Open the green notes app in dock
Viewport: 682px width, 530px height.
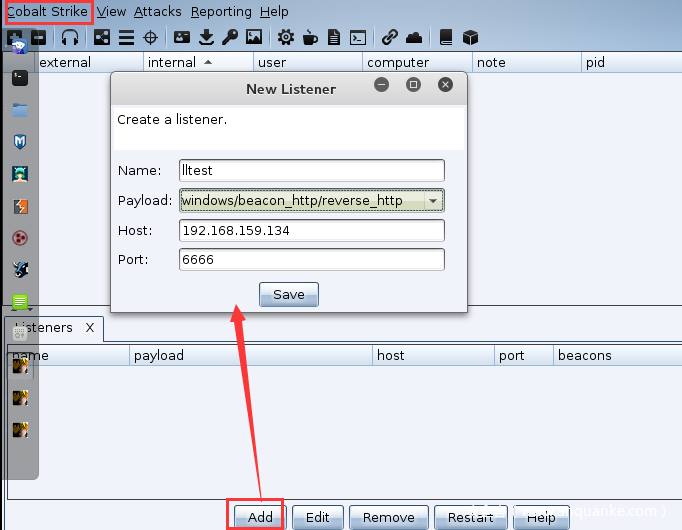pos(20,301)
